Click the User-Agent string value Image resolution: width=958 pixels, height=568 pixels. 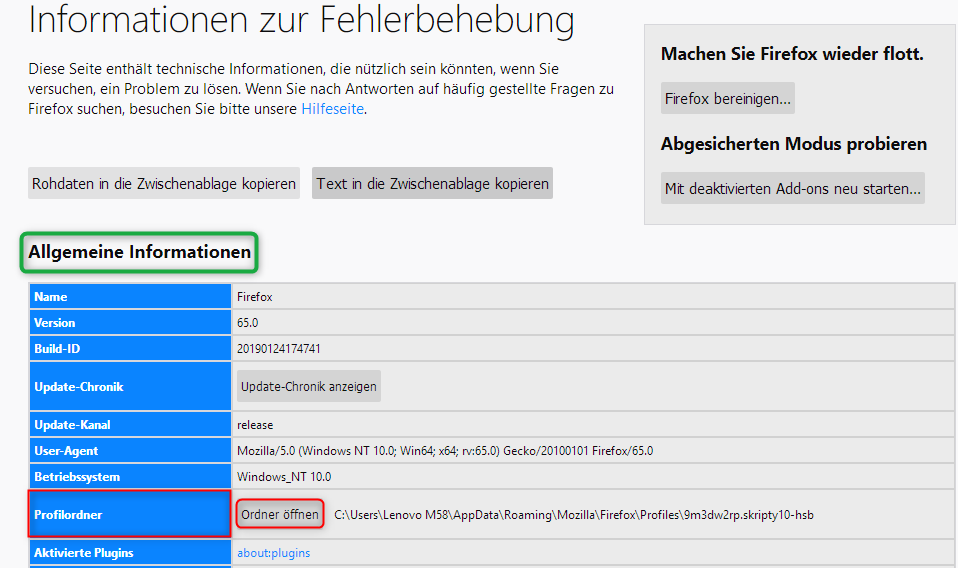pos(445,451)
